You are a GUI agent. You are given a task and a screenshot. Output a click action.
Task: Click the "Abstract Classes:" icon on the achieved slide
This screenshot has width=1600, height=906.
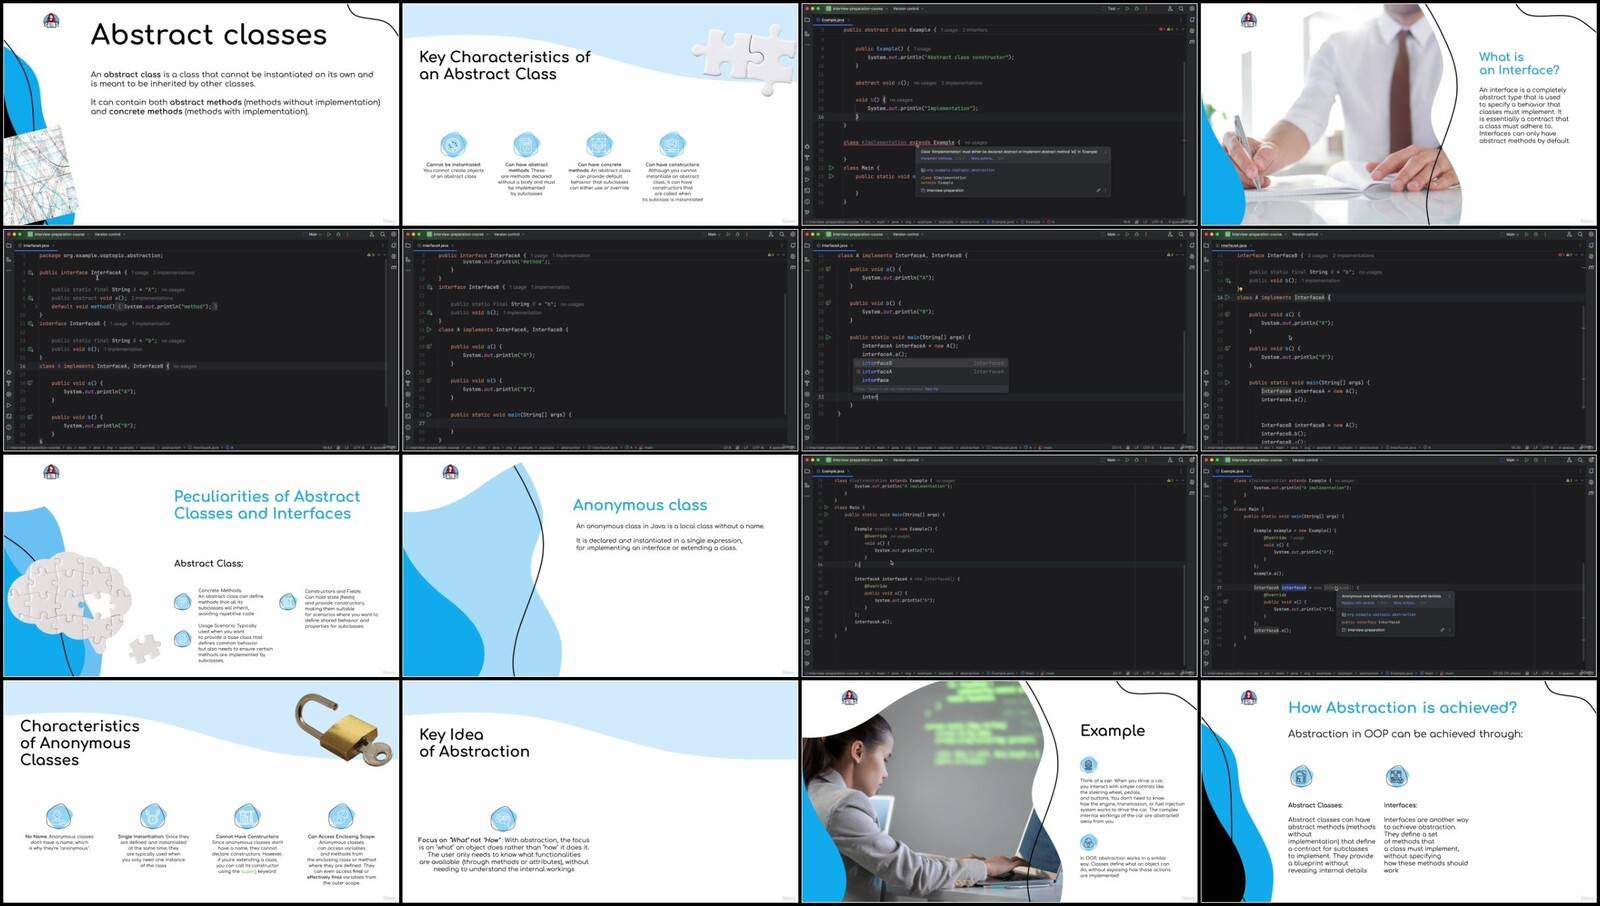1301,776
